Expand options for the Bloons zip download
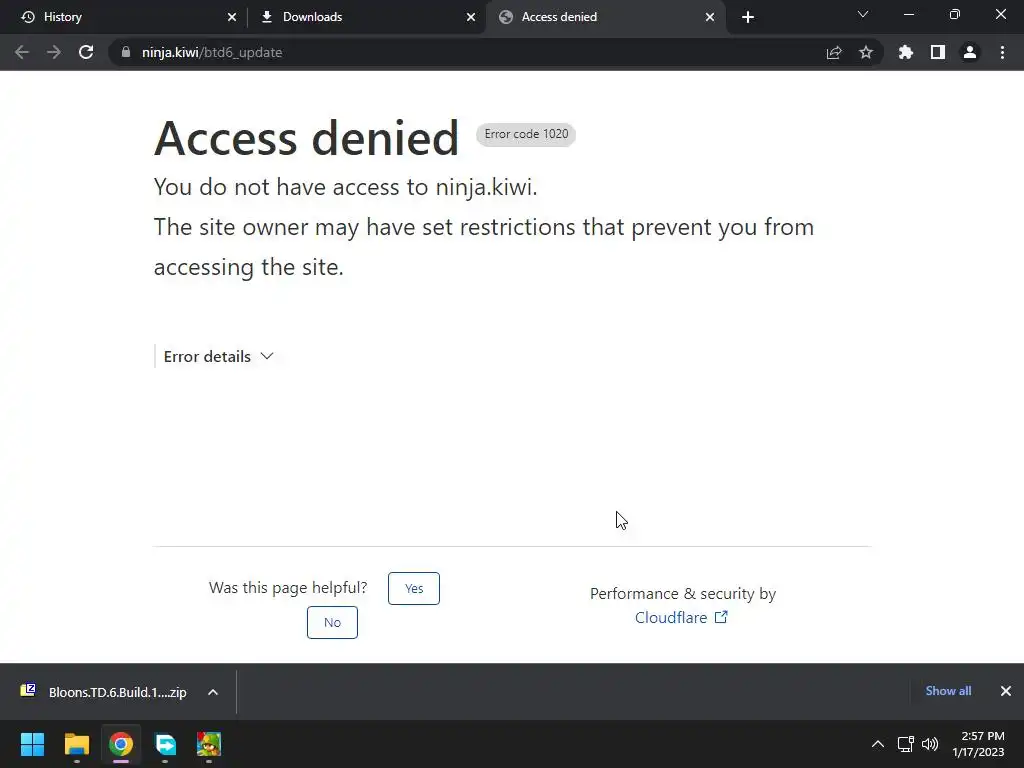Viewport: 1024px width, 768px height. (x=213, y=692)
